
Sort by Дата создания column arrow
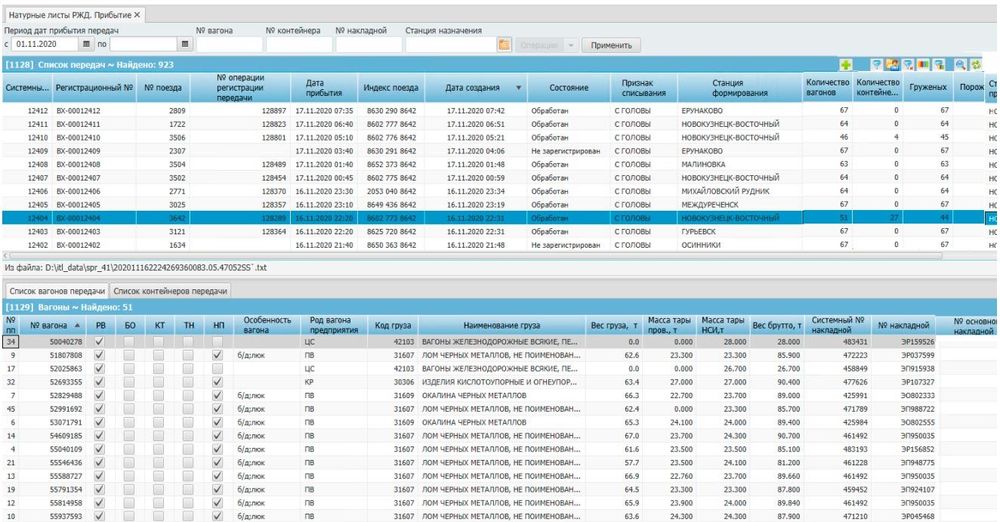pos(518,88)
